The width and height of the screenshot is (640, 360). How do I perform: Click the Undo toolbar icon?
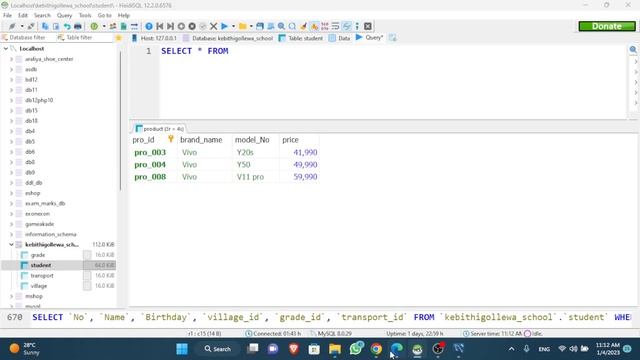(67, 26)
